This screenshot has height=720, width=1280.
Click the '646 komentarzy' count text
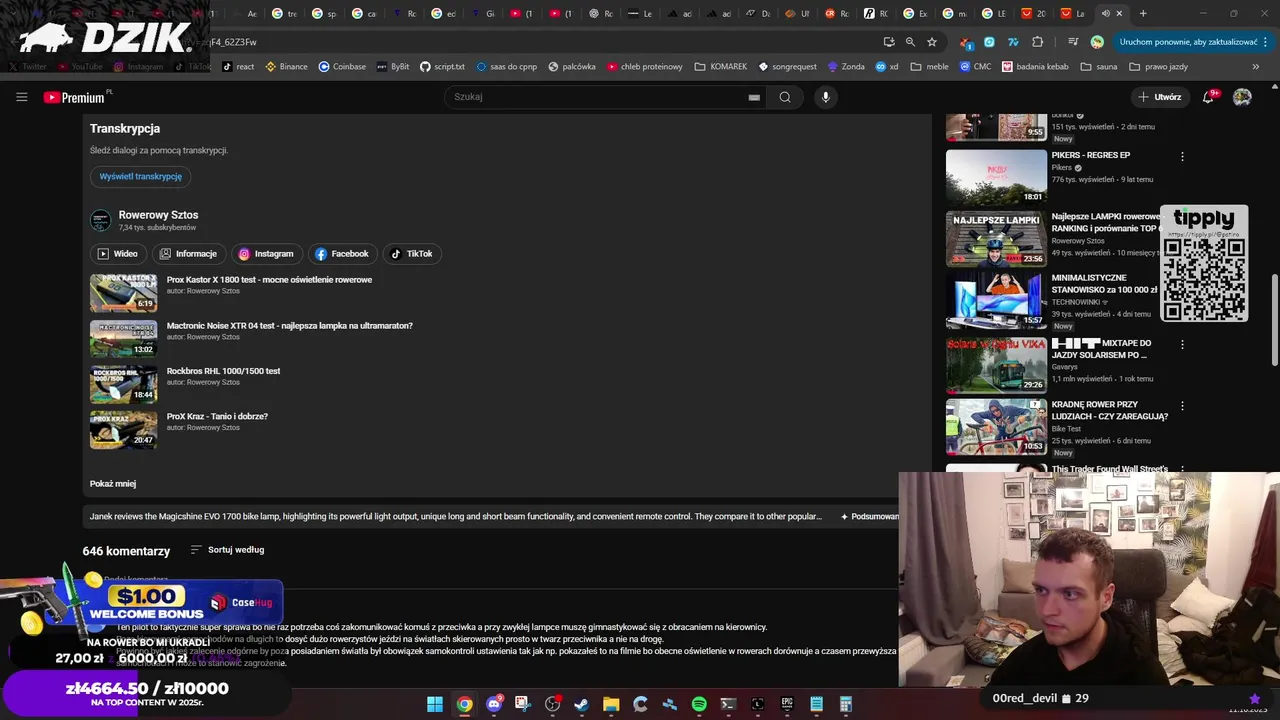[x=126, y=551]
